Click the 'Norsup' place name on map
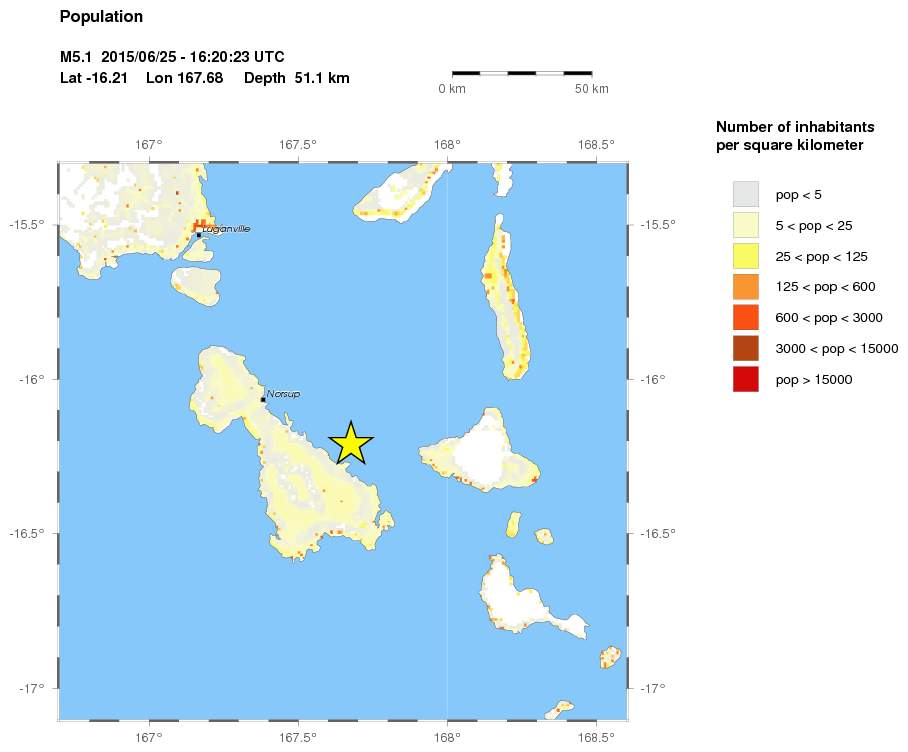Viewport: 908px width, 752px height. coord(283,394)
